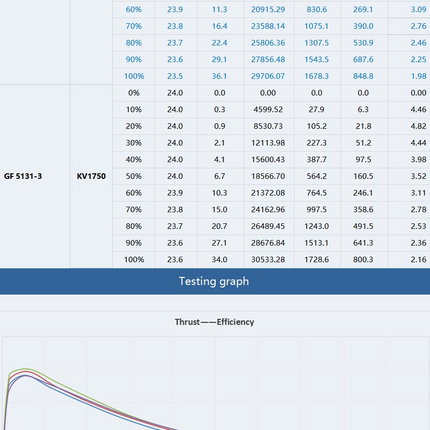Click the power value 800.3

point(363,259)
